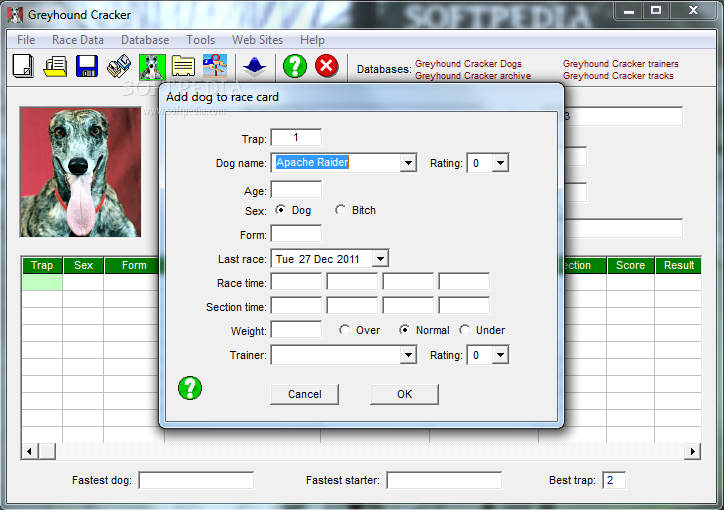724x510 pixels.
Task: Open race card file folder icon
Action: pos(55,66)
